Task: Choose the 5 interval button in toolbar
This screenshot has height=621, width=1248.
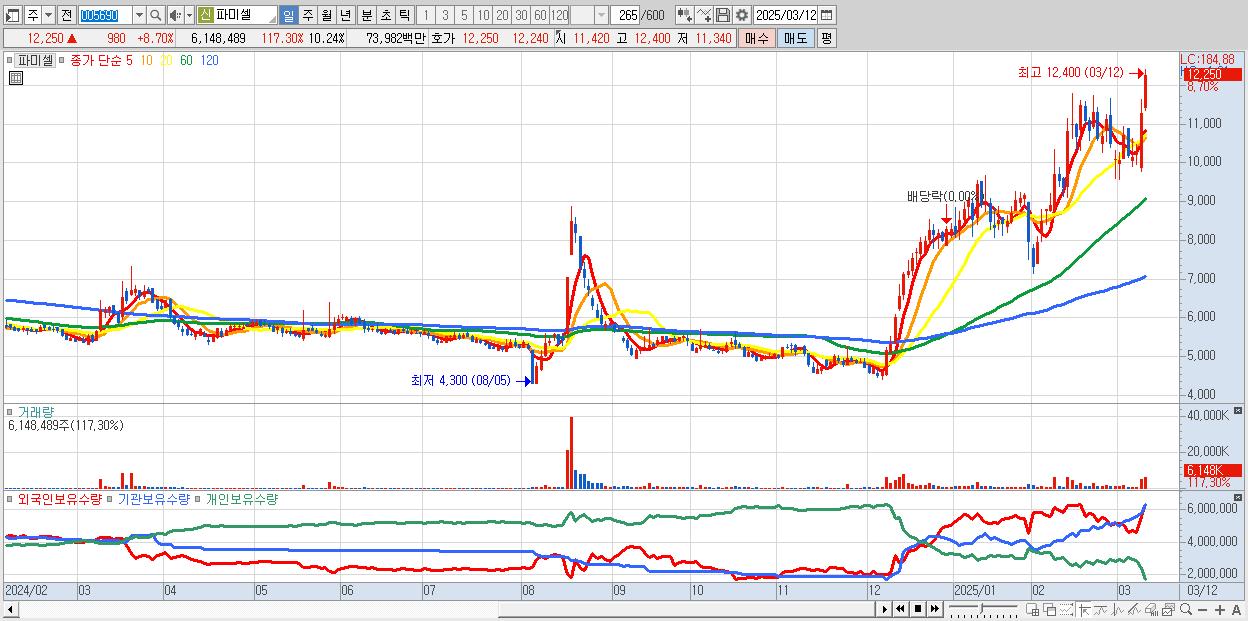Action: pyautogui.click(x=464, y=15)
